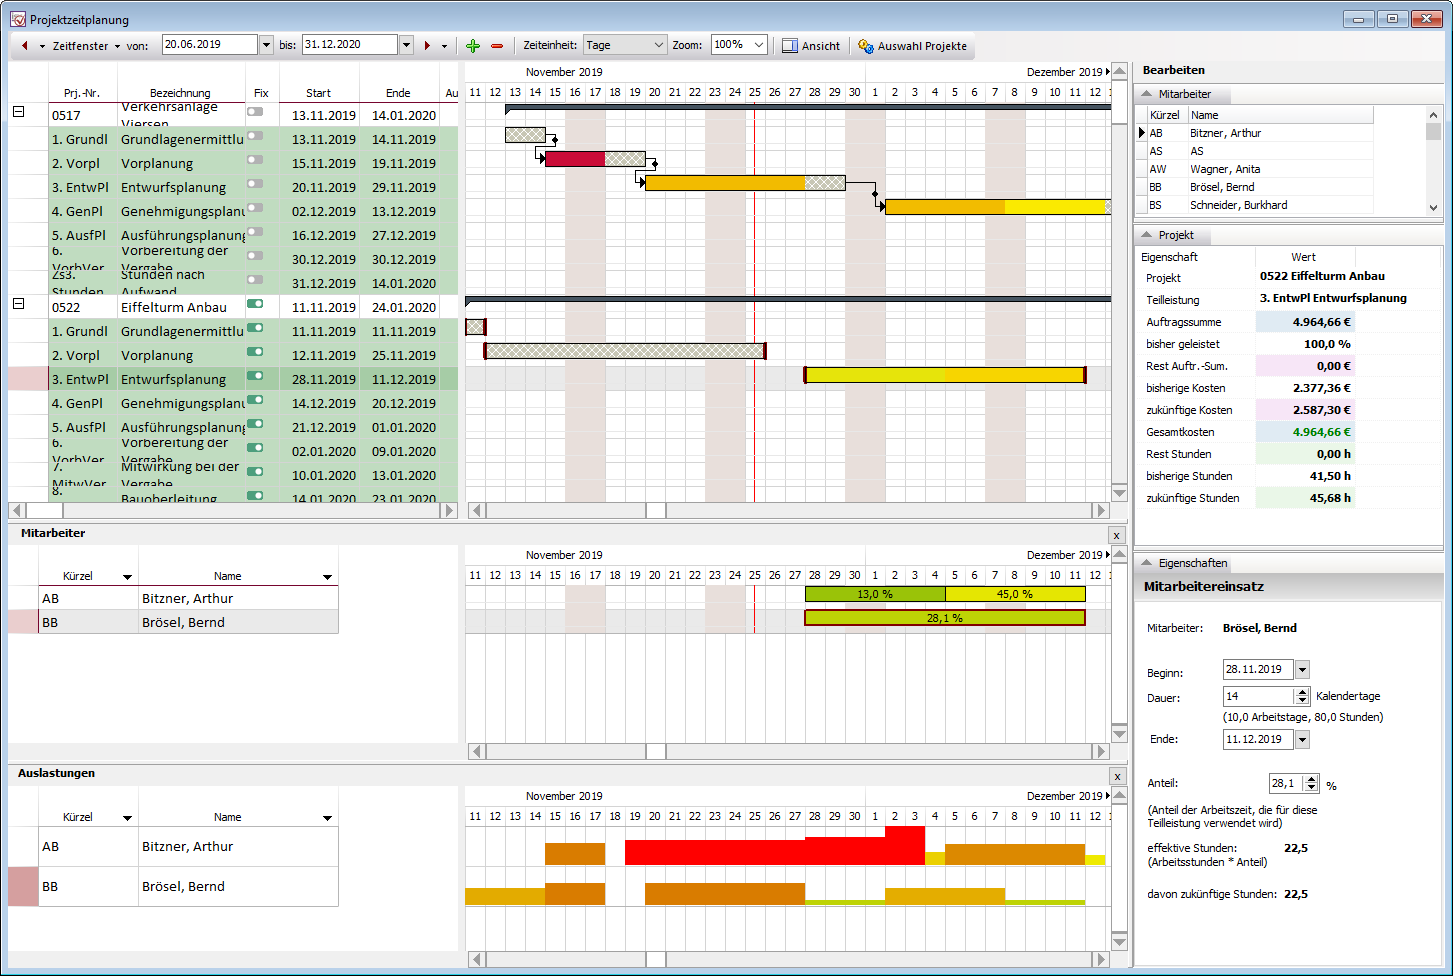Open the Ansicht view options
1453x976 pixels.
(811, 46)
